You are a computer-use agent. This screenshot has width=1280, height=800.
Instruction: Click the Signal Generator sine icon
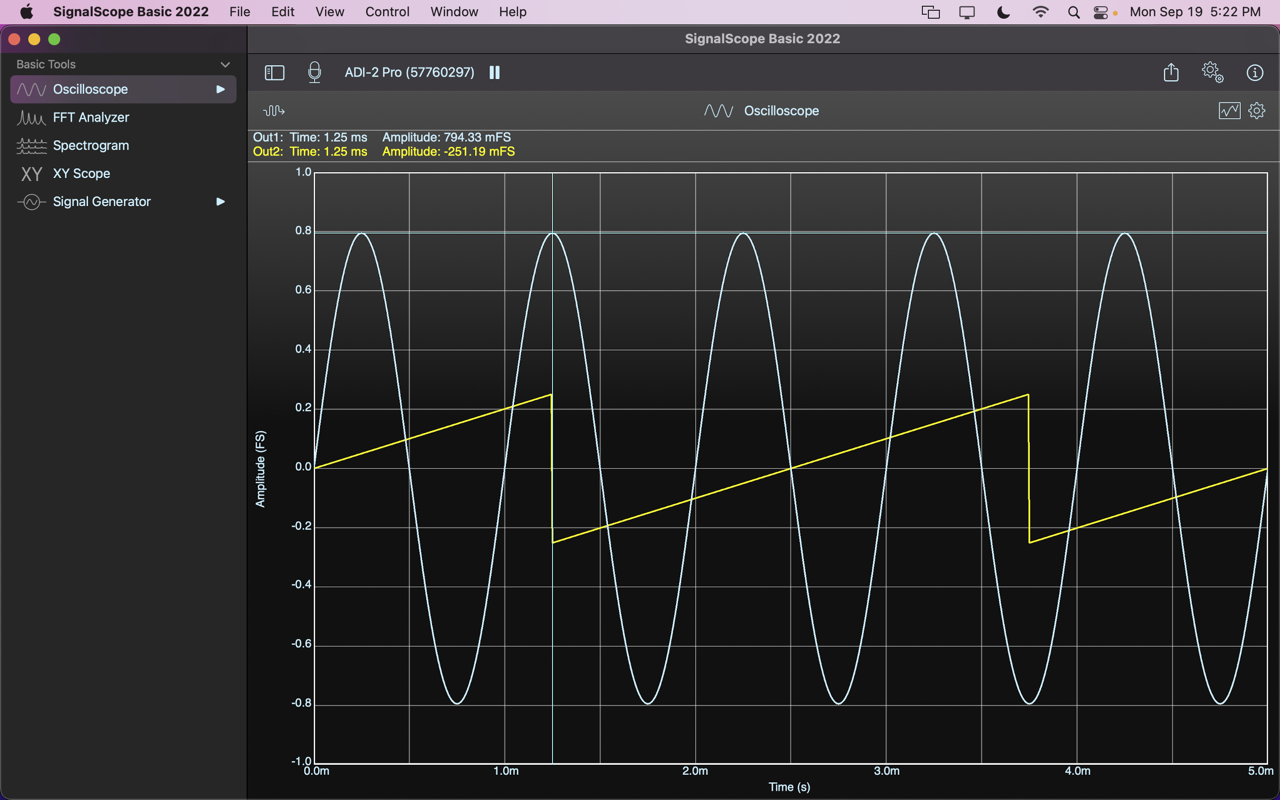point(31,201)
